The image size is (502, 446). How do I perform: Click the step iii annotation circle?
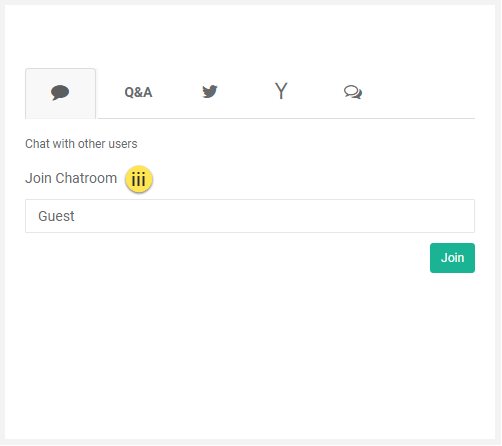pos(139,179)
